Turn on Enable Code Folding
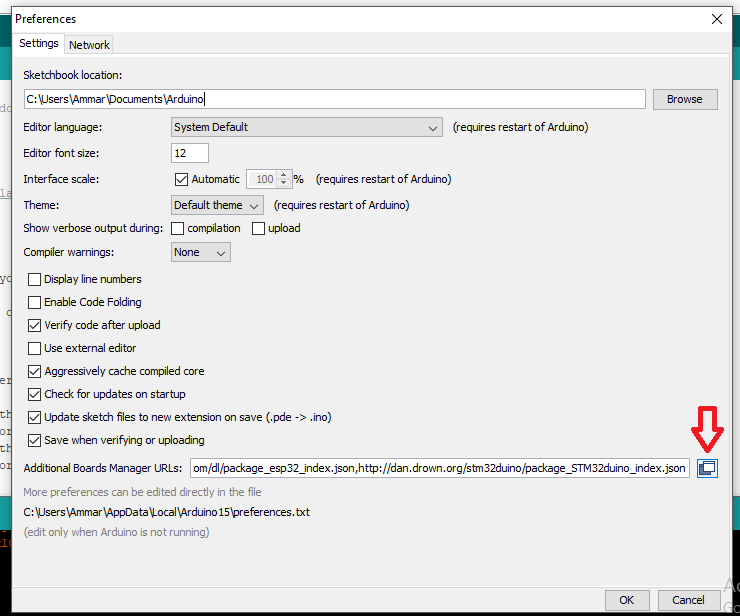This screenshot has width=740, height=616. click(35, 302)
